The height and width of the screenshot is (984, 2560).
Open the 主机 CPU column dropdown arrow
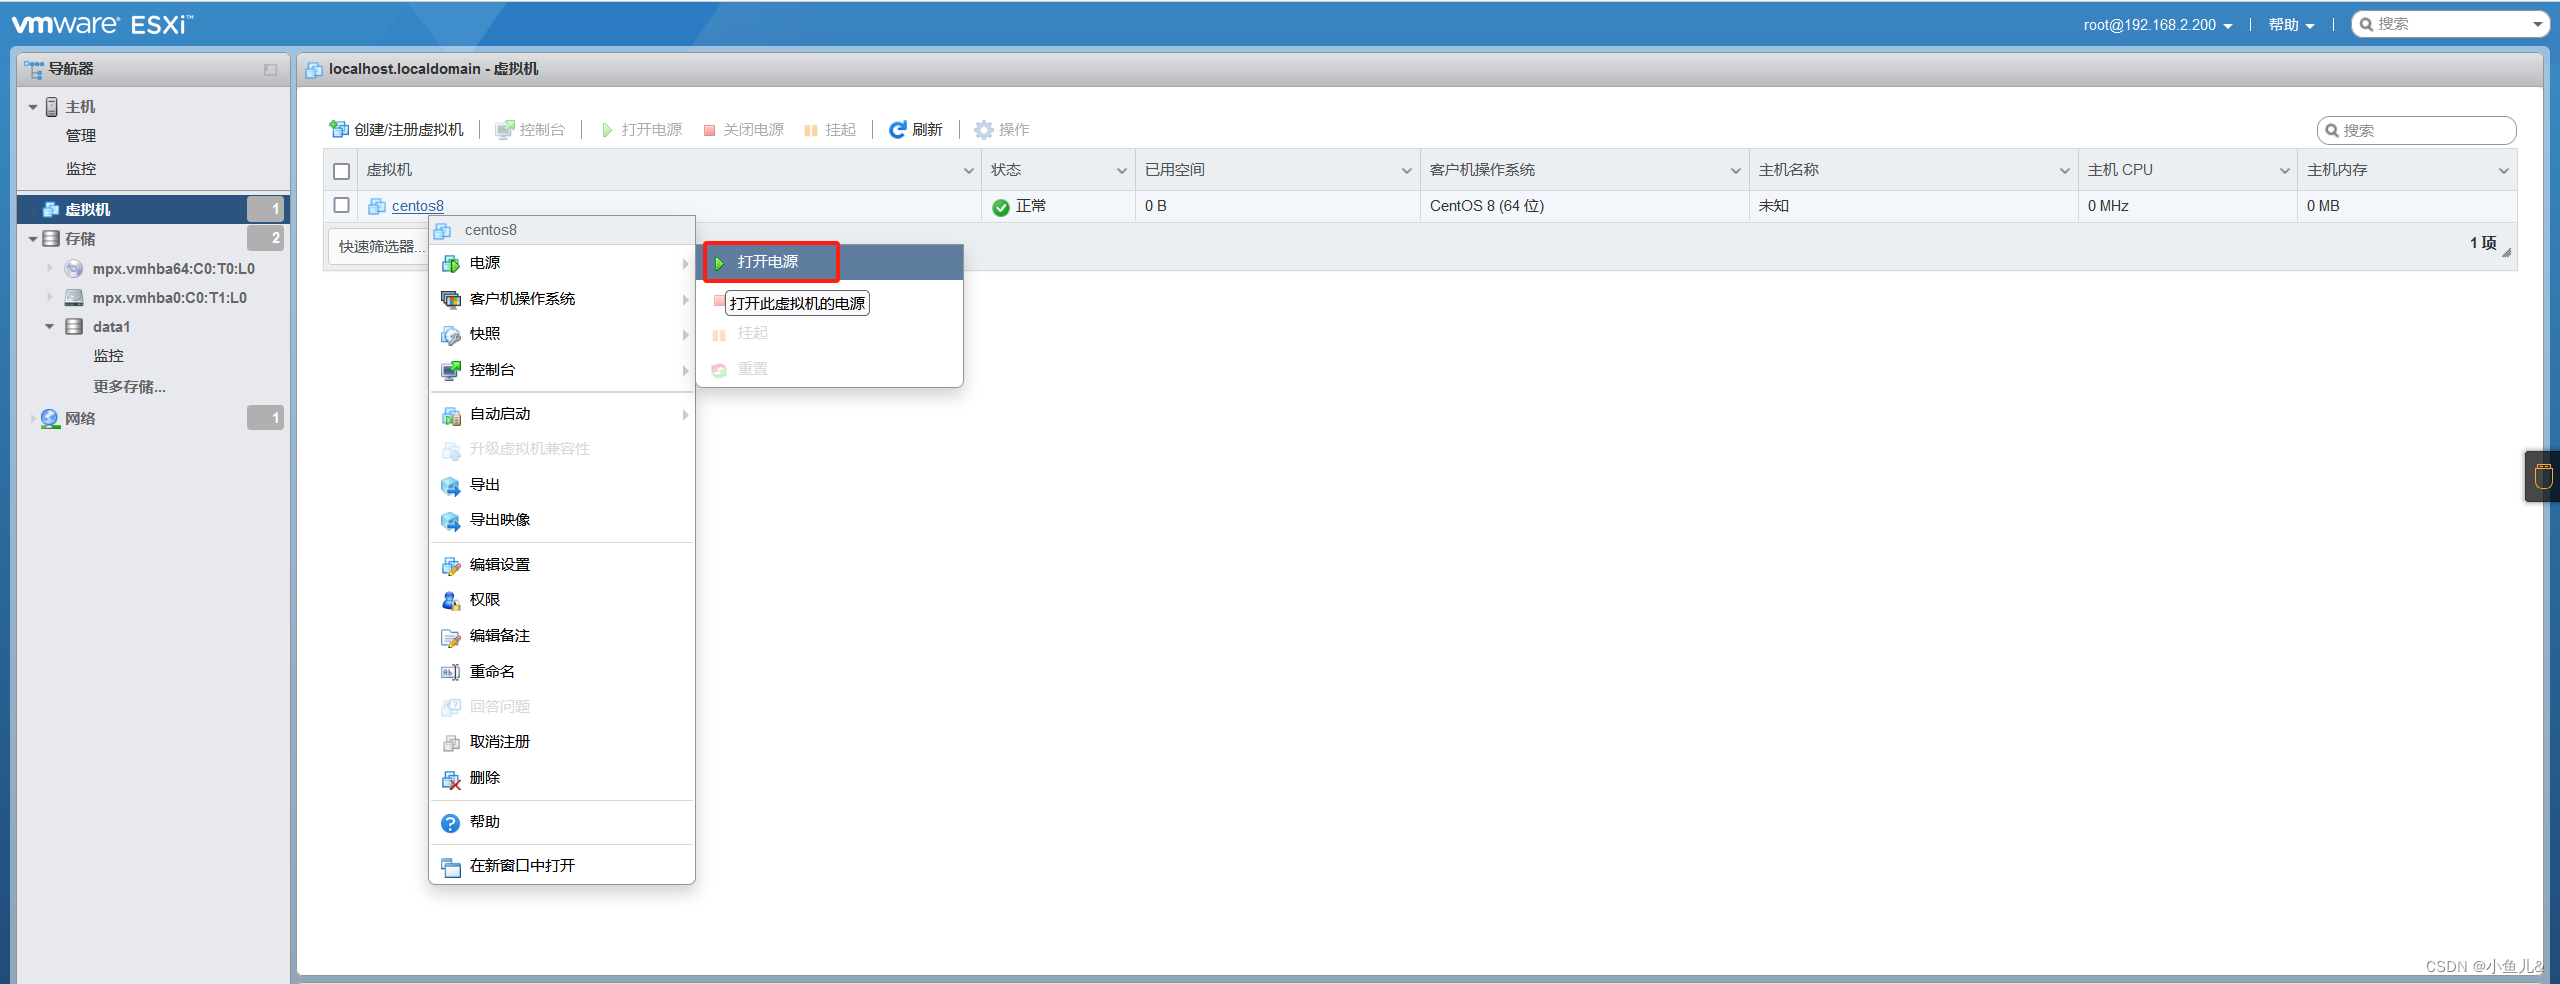tap(2284, 171)
